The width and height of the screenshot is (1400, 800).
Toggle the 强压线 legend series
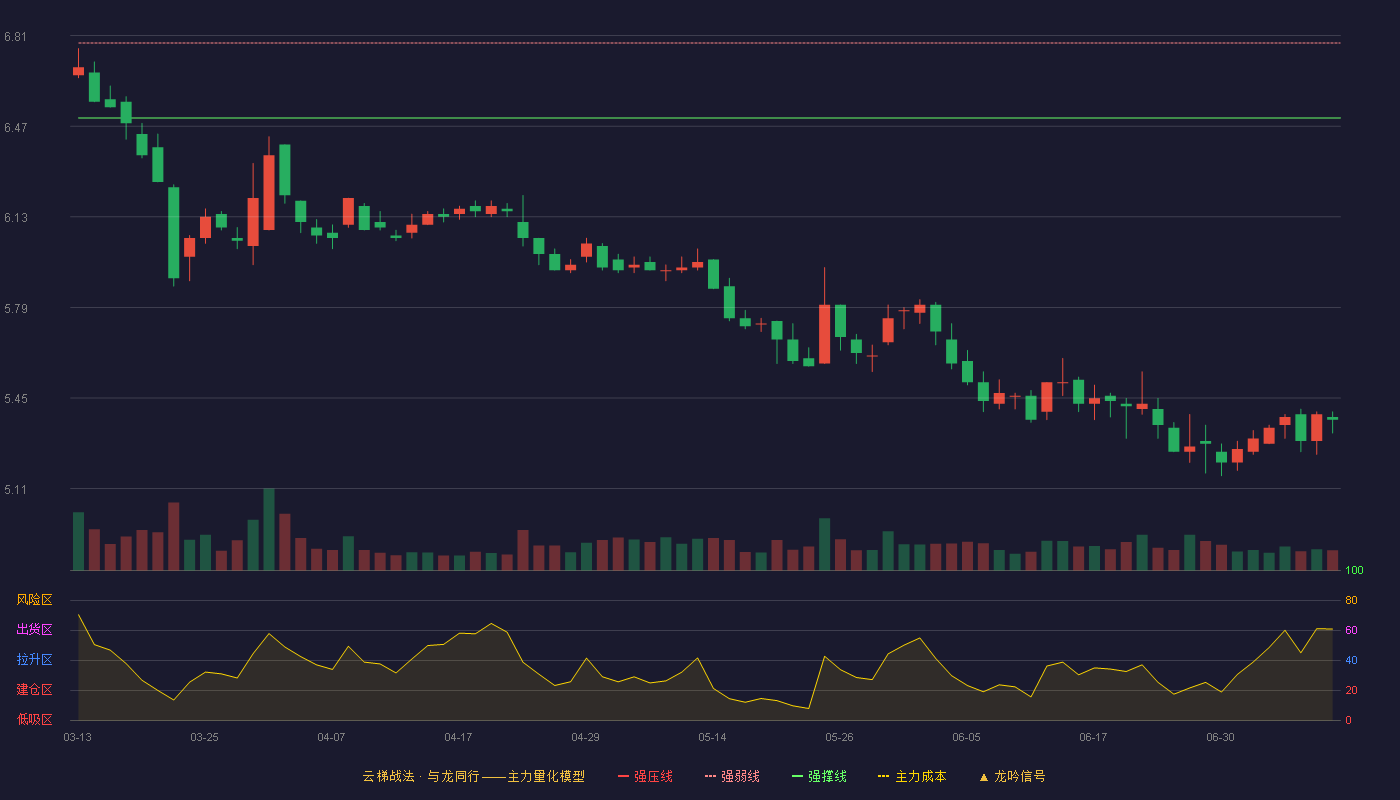point(645,776)
